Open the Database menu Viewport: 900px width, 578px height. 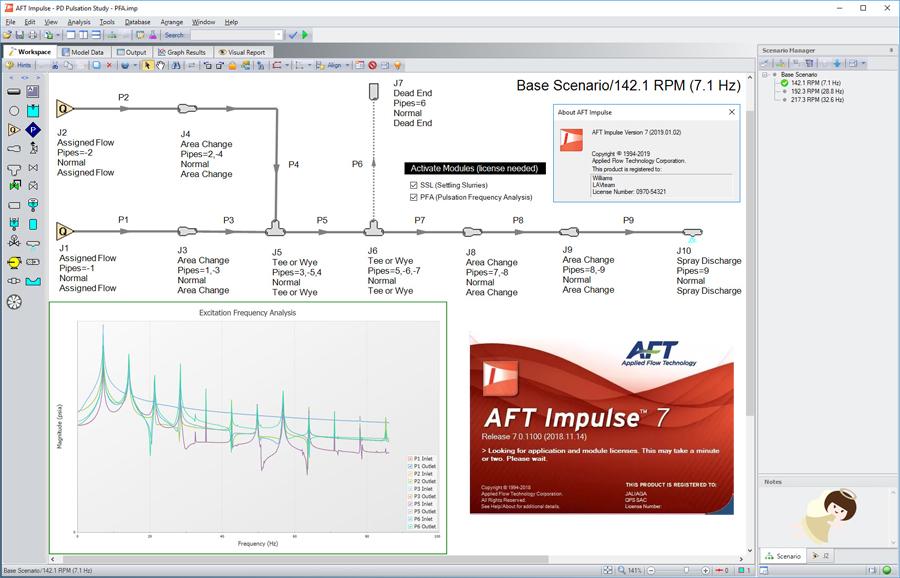[x=137, y=22]
